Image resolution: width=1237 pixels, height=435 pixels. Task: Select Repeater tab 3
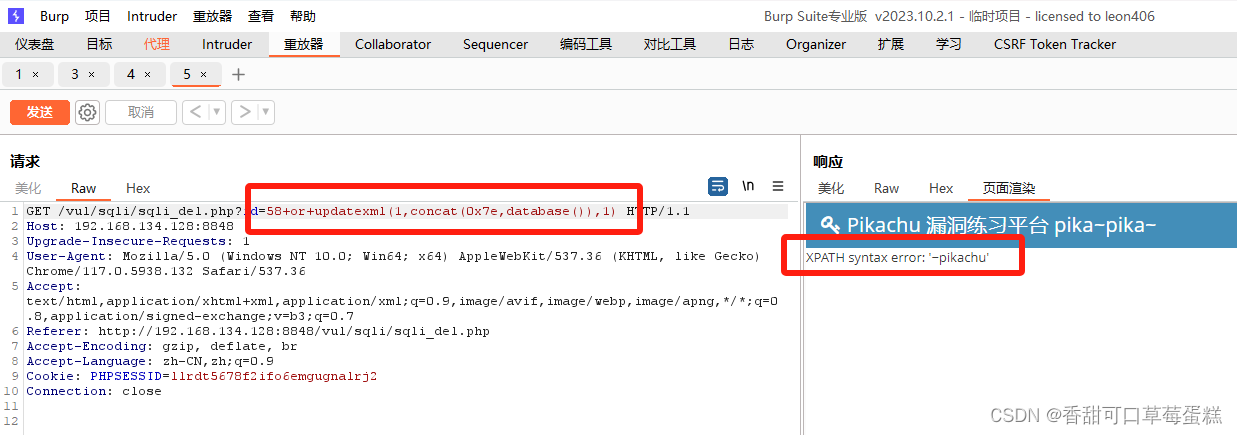point(75,75)
